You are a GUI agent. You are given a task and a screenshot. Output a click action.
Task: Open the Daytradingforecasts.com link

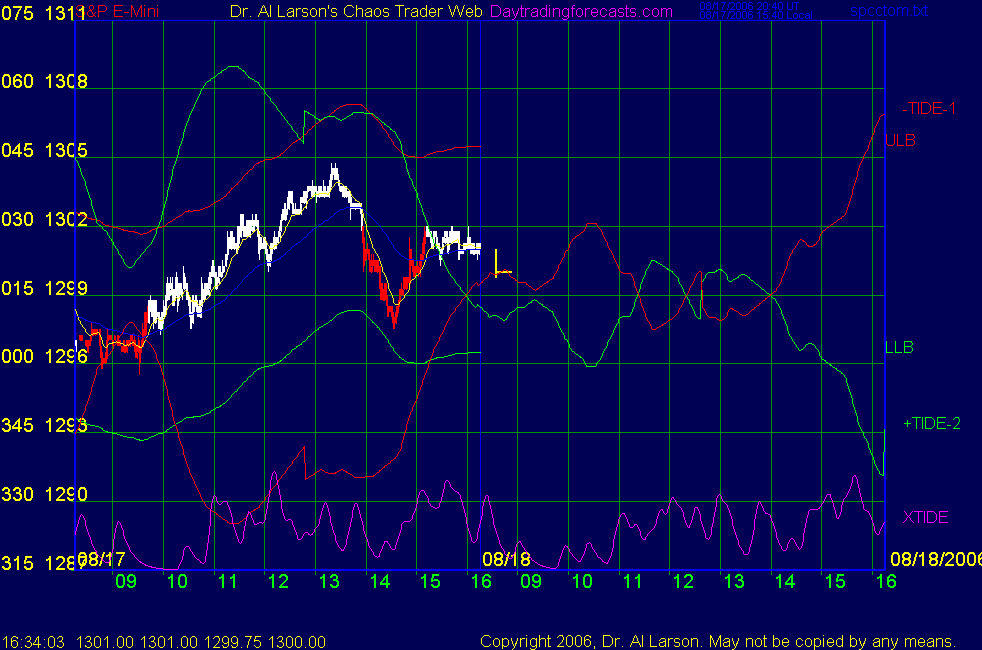[x=580, y=11]
